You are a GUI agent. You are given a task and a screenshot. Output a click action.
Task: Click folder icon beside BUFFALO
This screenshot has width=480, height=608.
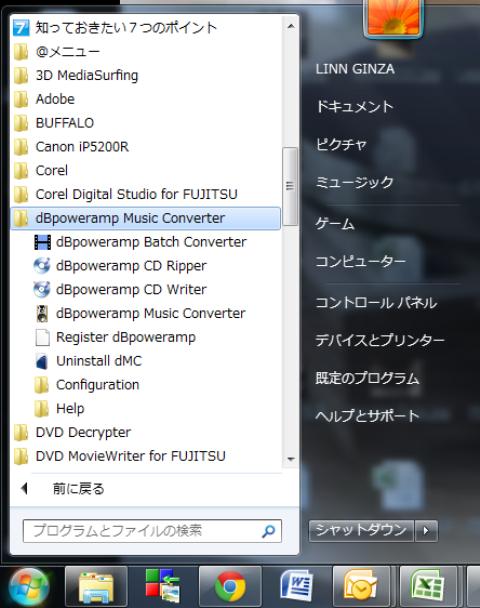(x=21, y=123)
